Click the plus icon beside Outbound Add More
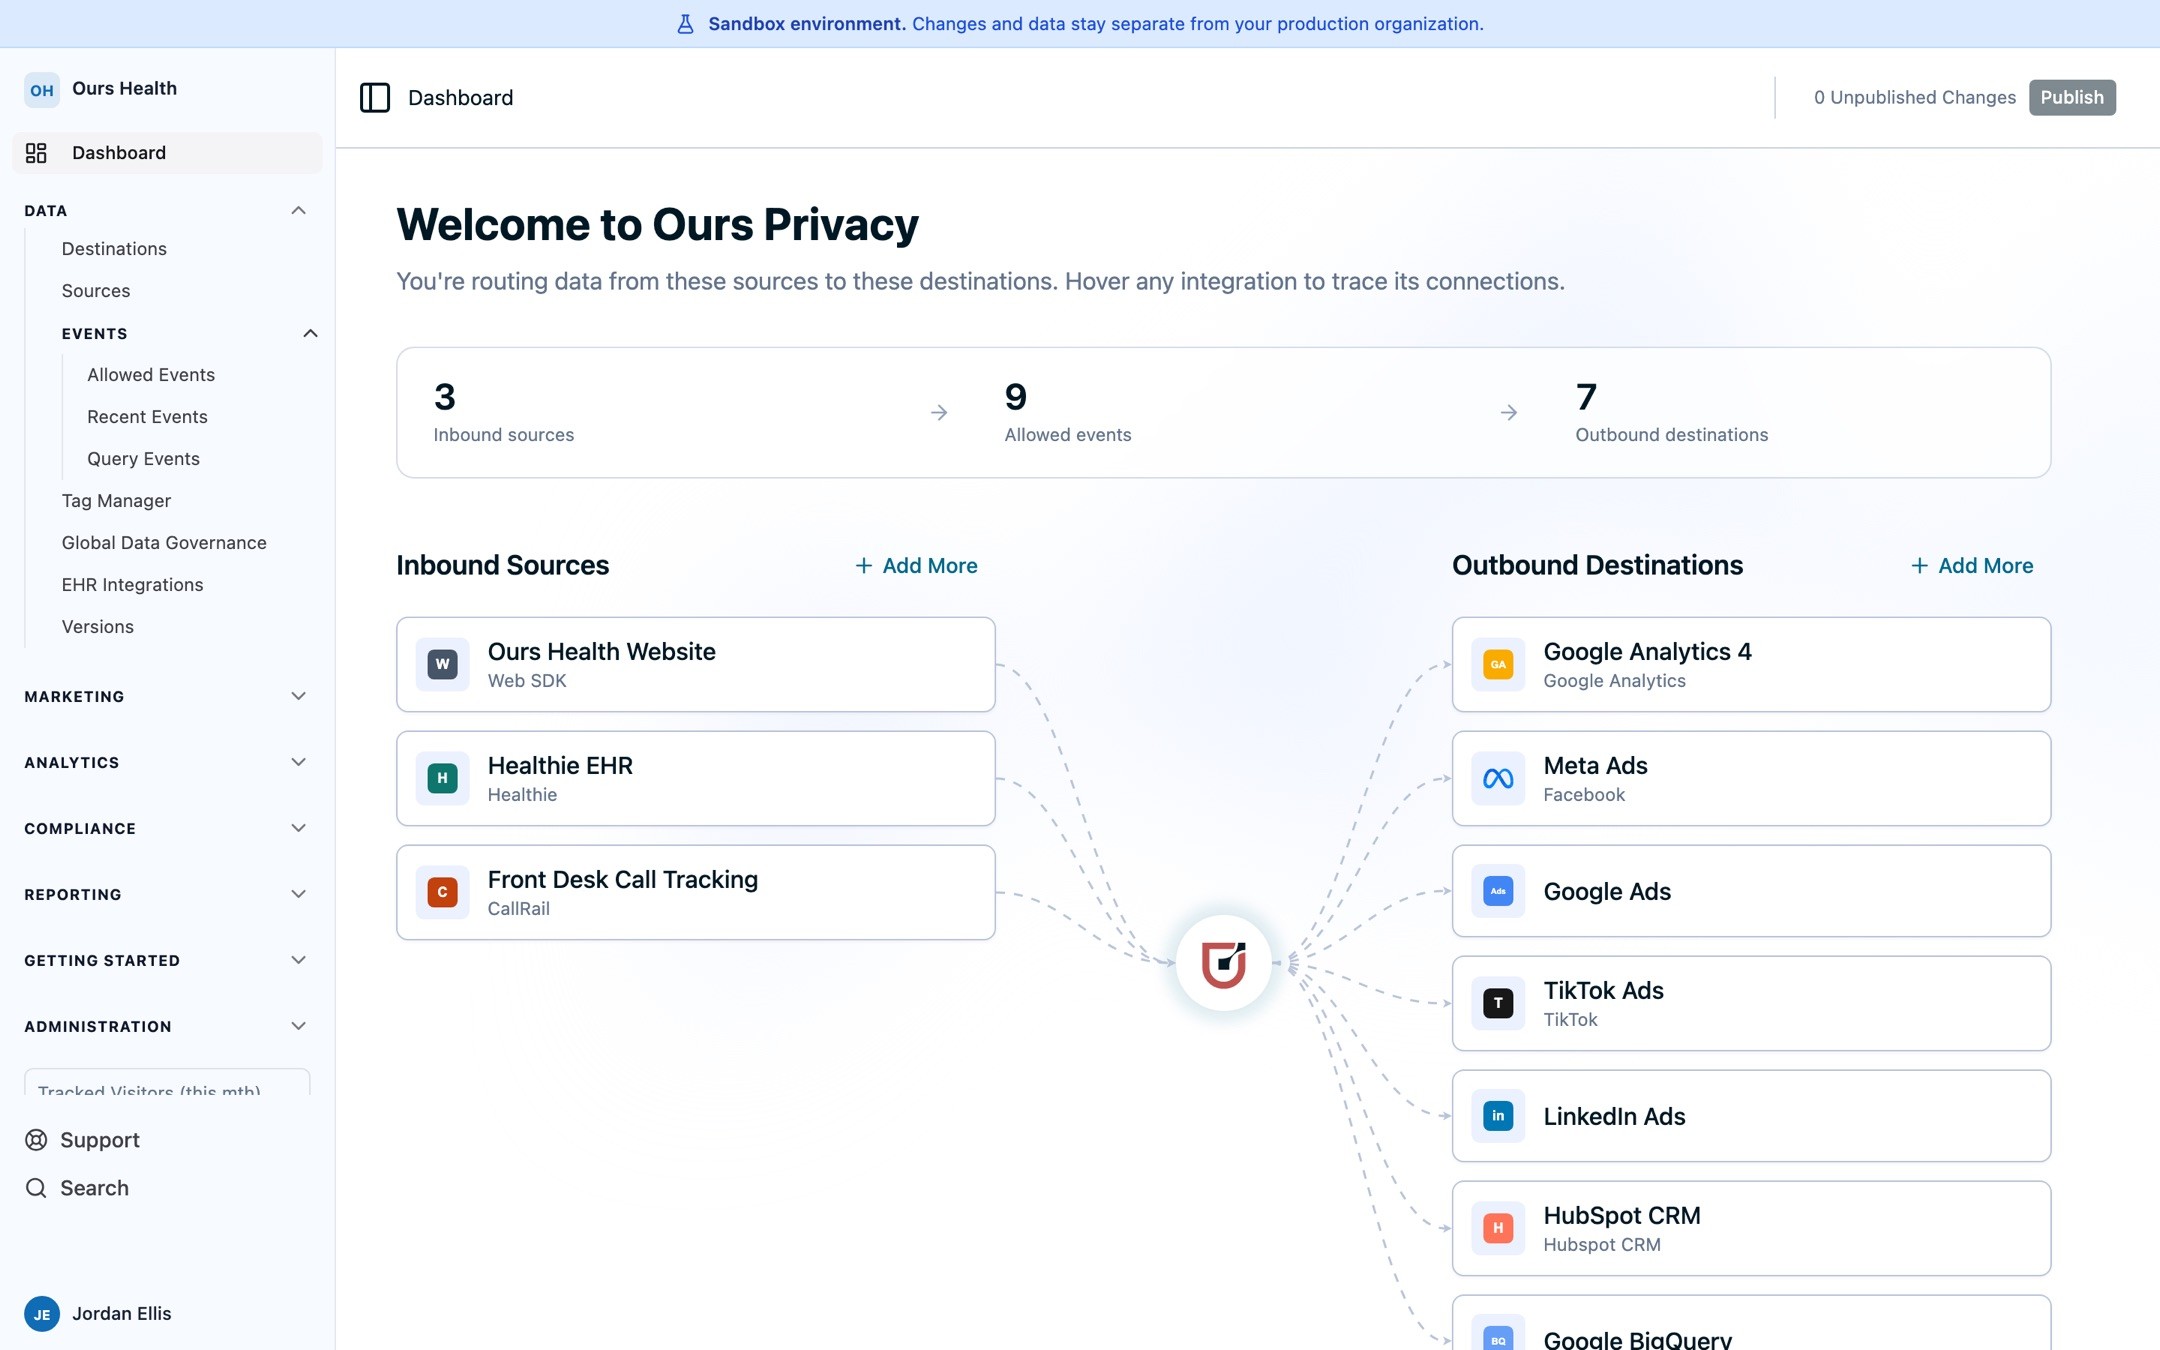The width and height of the screenshot is (2160, 1350). pos(1920,566)
